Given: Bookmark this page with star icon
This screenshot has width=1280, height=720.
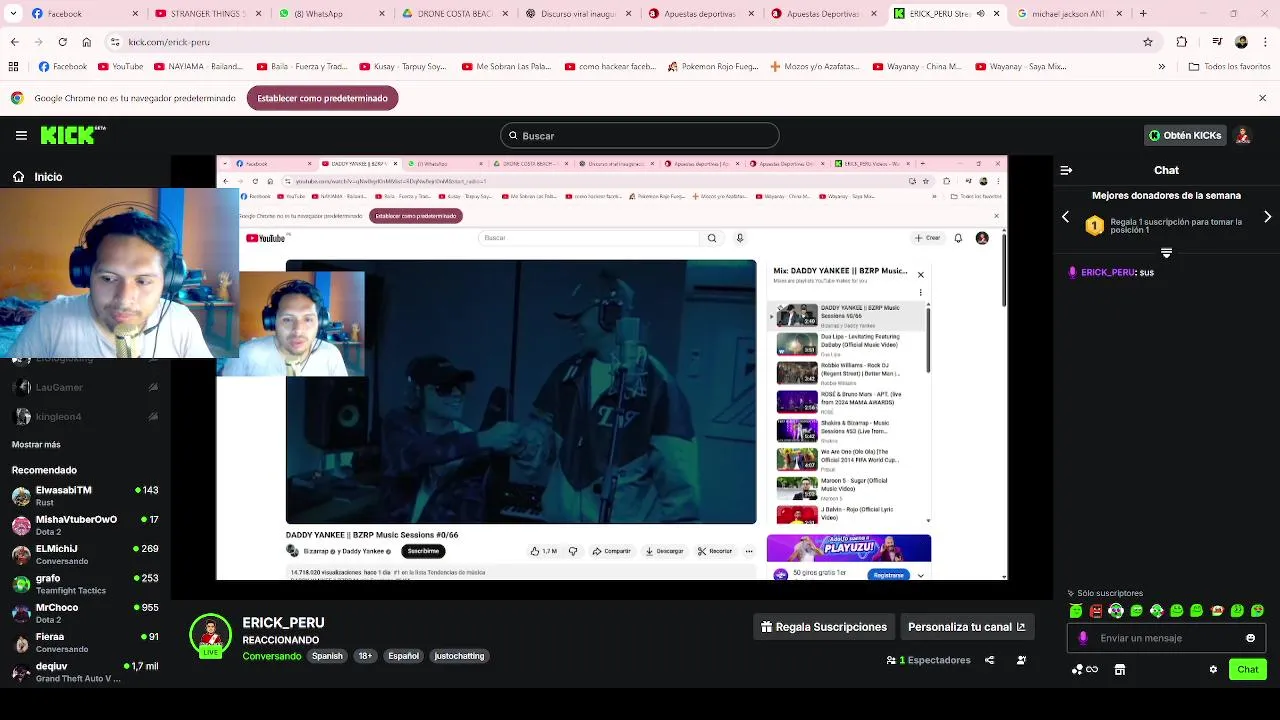Looking at the screenshot, I should [1148, 42].
